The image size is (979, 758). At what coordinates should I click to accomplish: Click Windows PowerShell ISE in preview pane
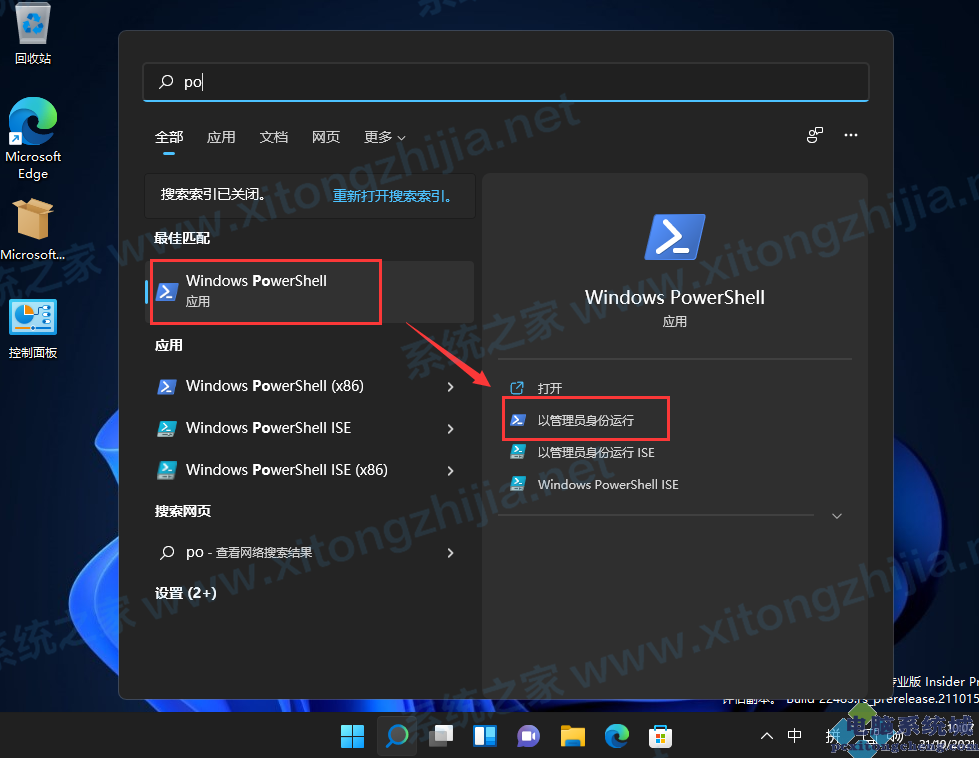click(608, 485)
